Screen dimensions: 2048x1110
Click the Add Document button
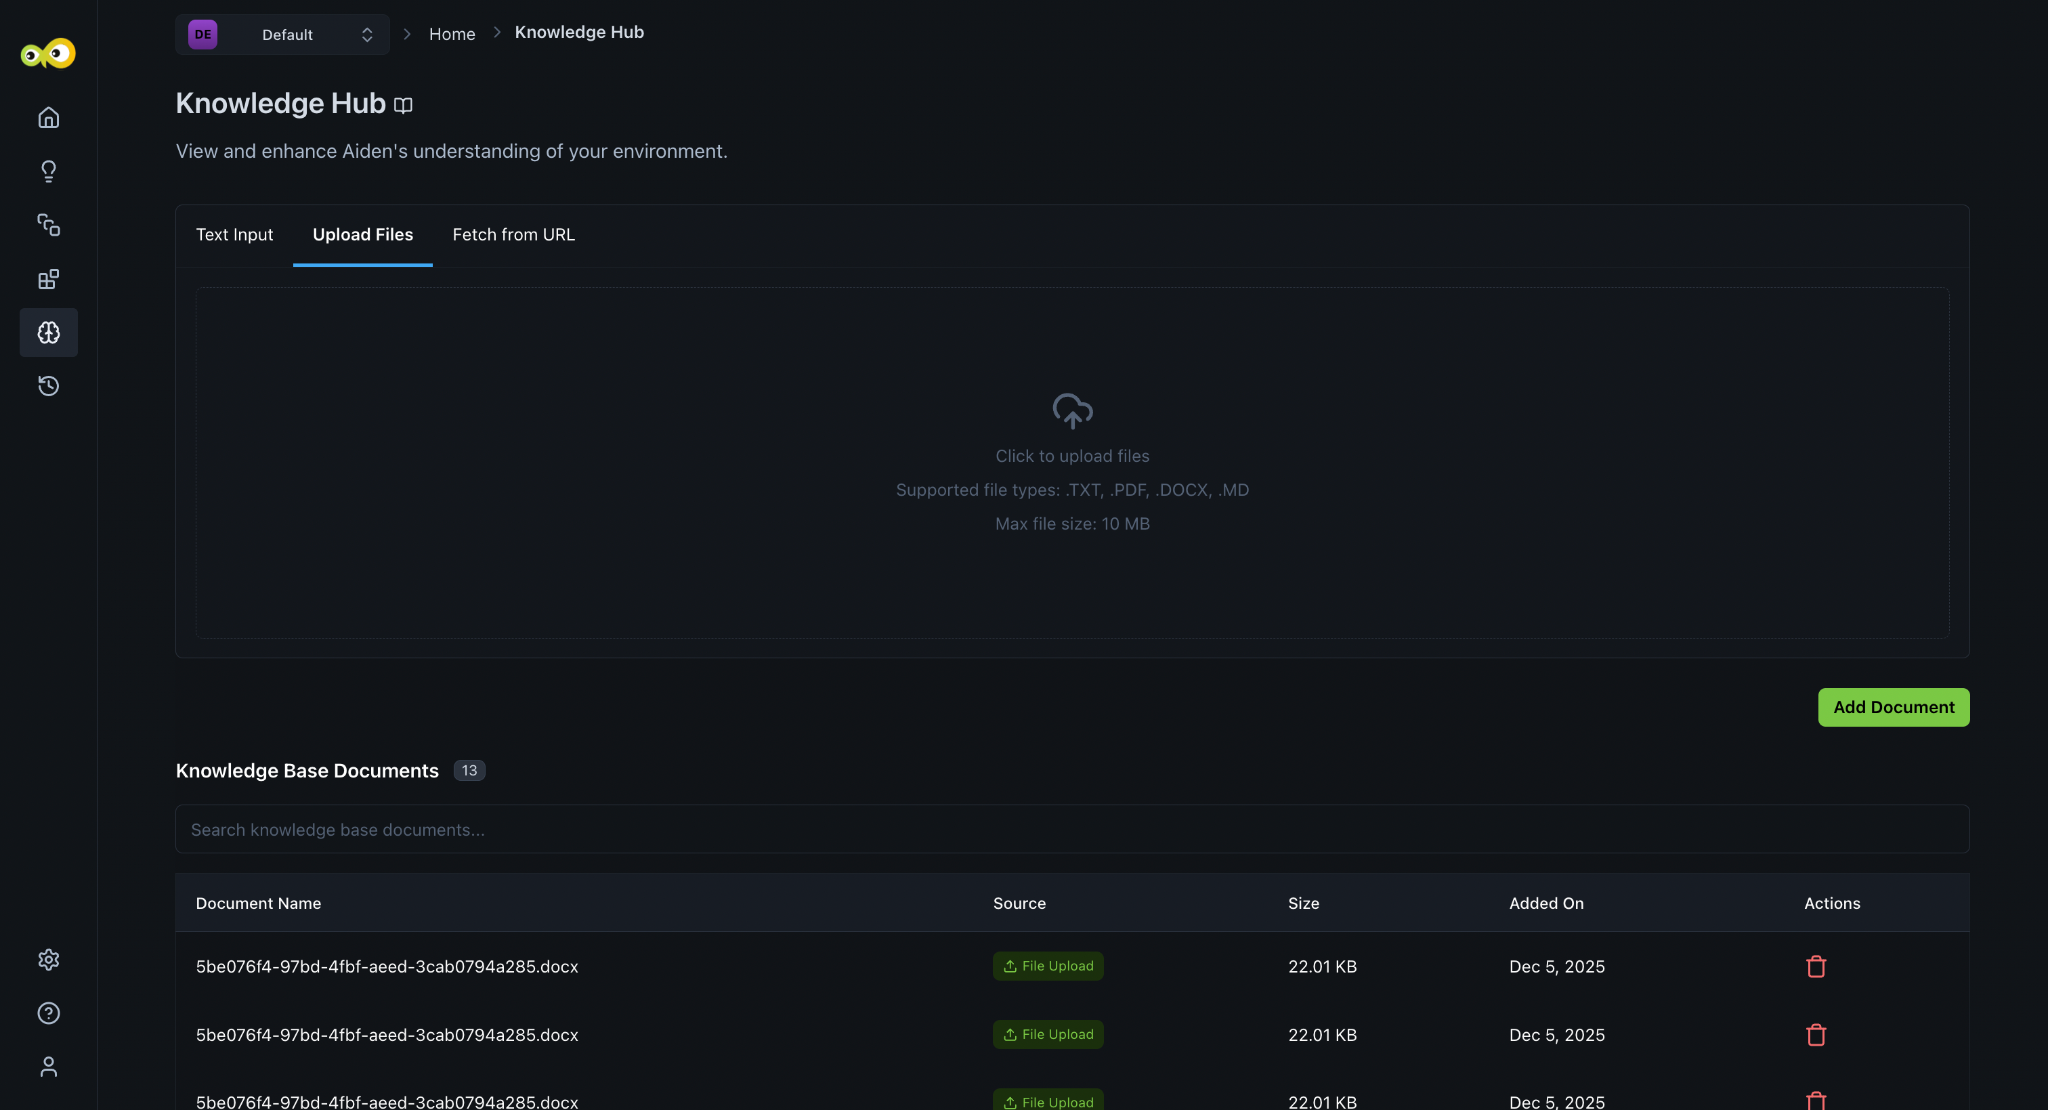click(1893, 707)
